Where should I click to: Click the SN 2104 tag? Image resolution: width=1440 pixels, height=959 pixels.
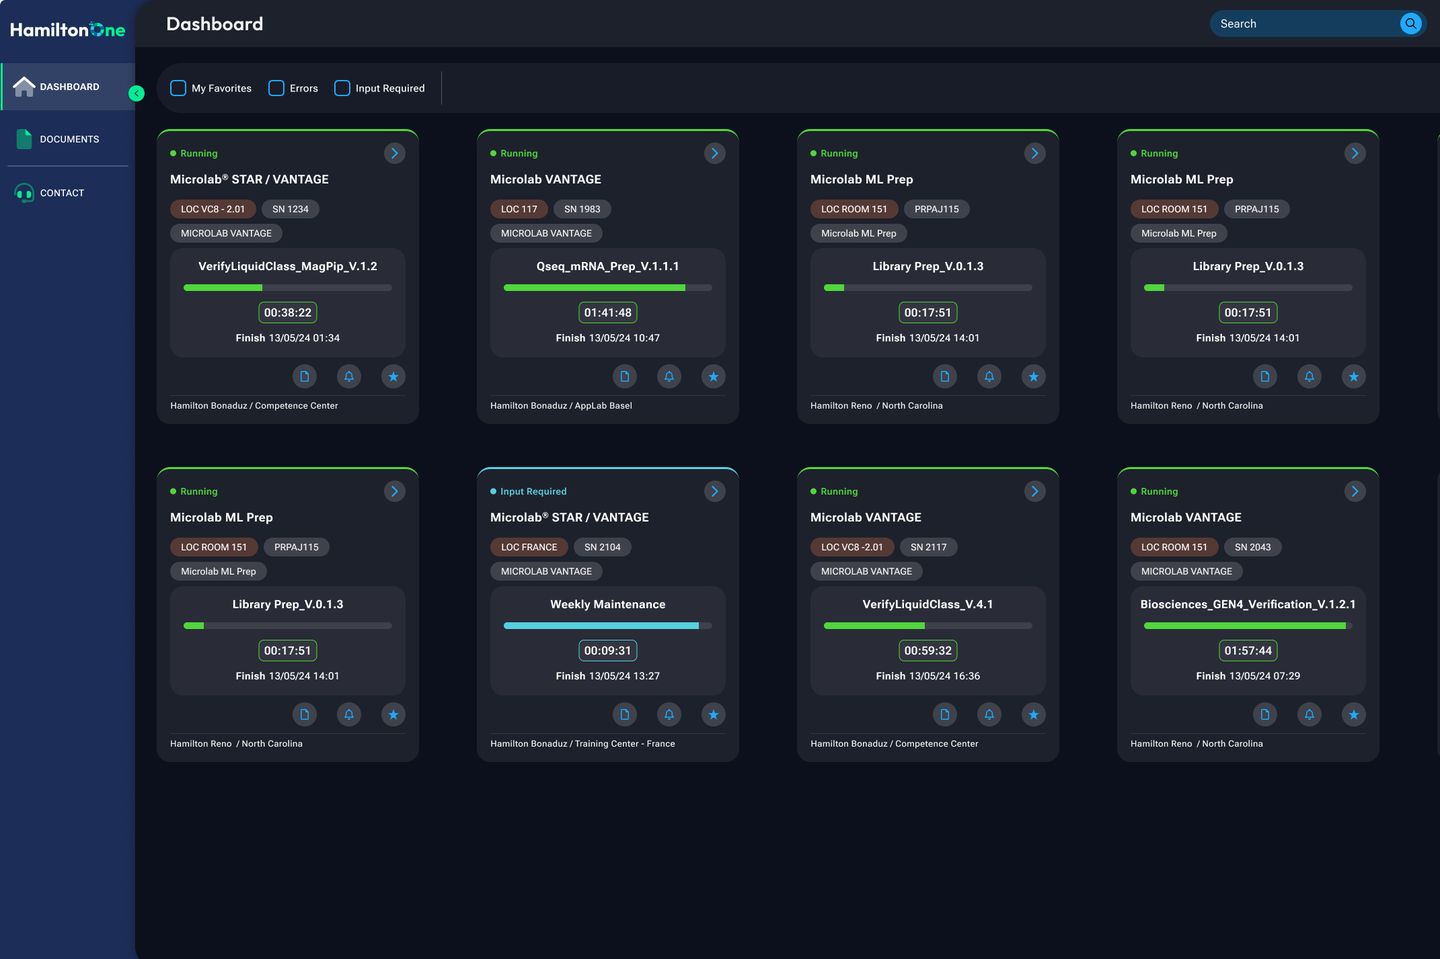pyautogui.click(x=603, y=547)
